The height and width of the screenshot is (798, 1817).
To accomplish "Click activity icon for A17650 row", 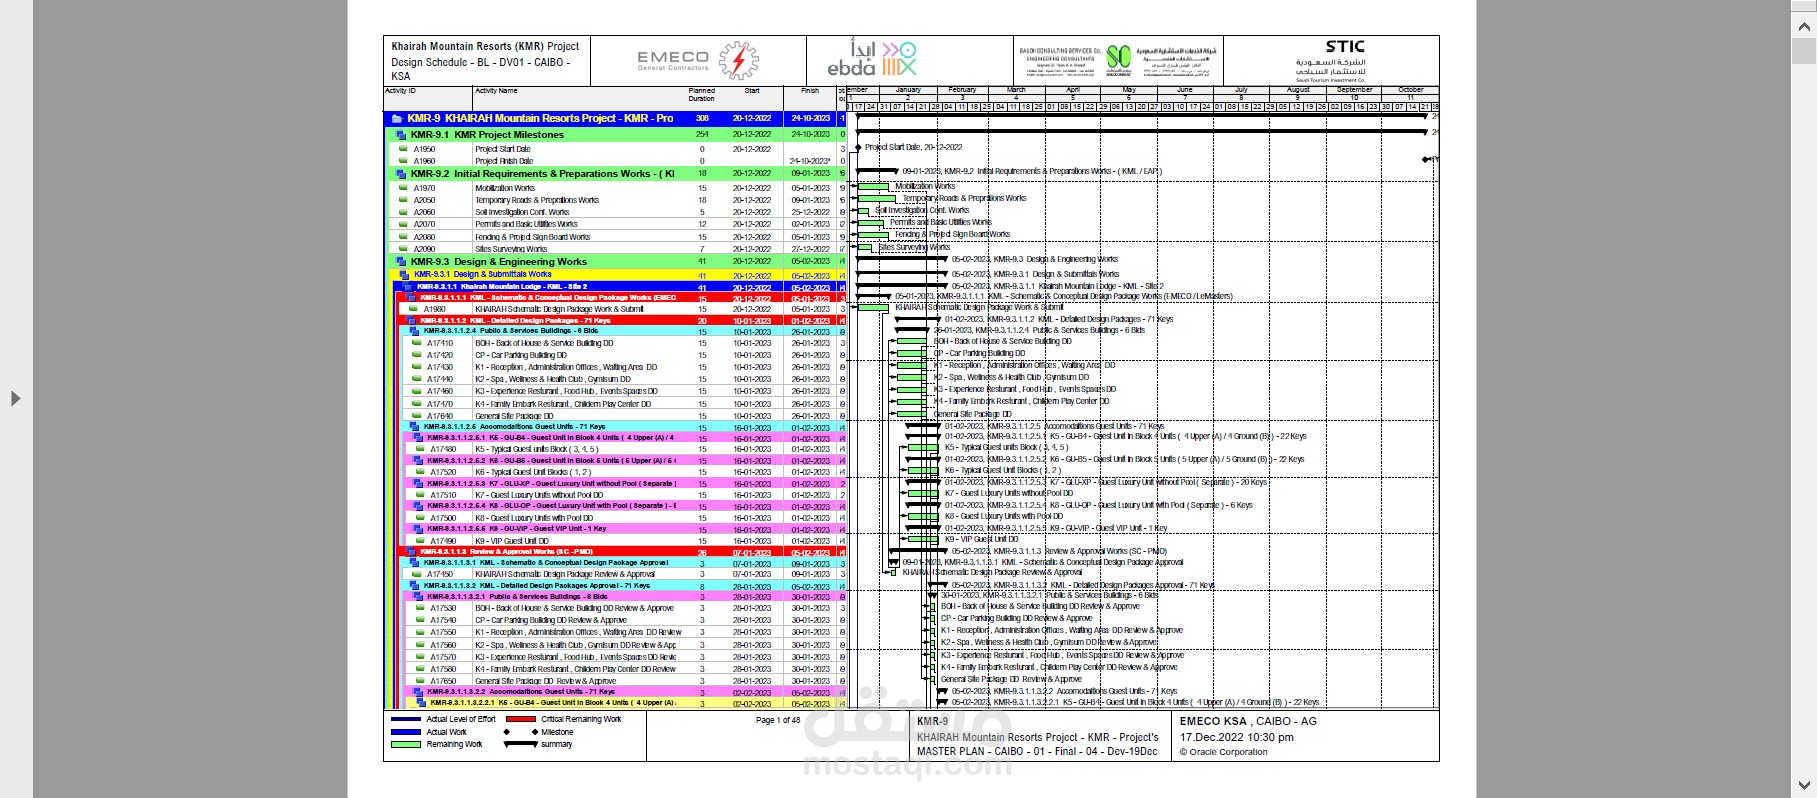I will pos(420,681).
